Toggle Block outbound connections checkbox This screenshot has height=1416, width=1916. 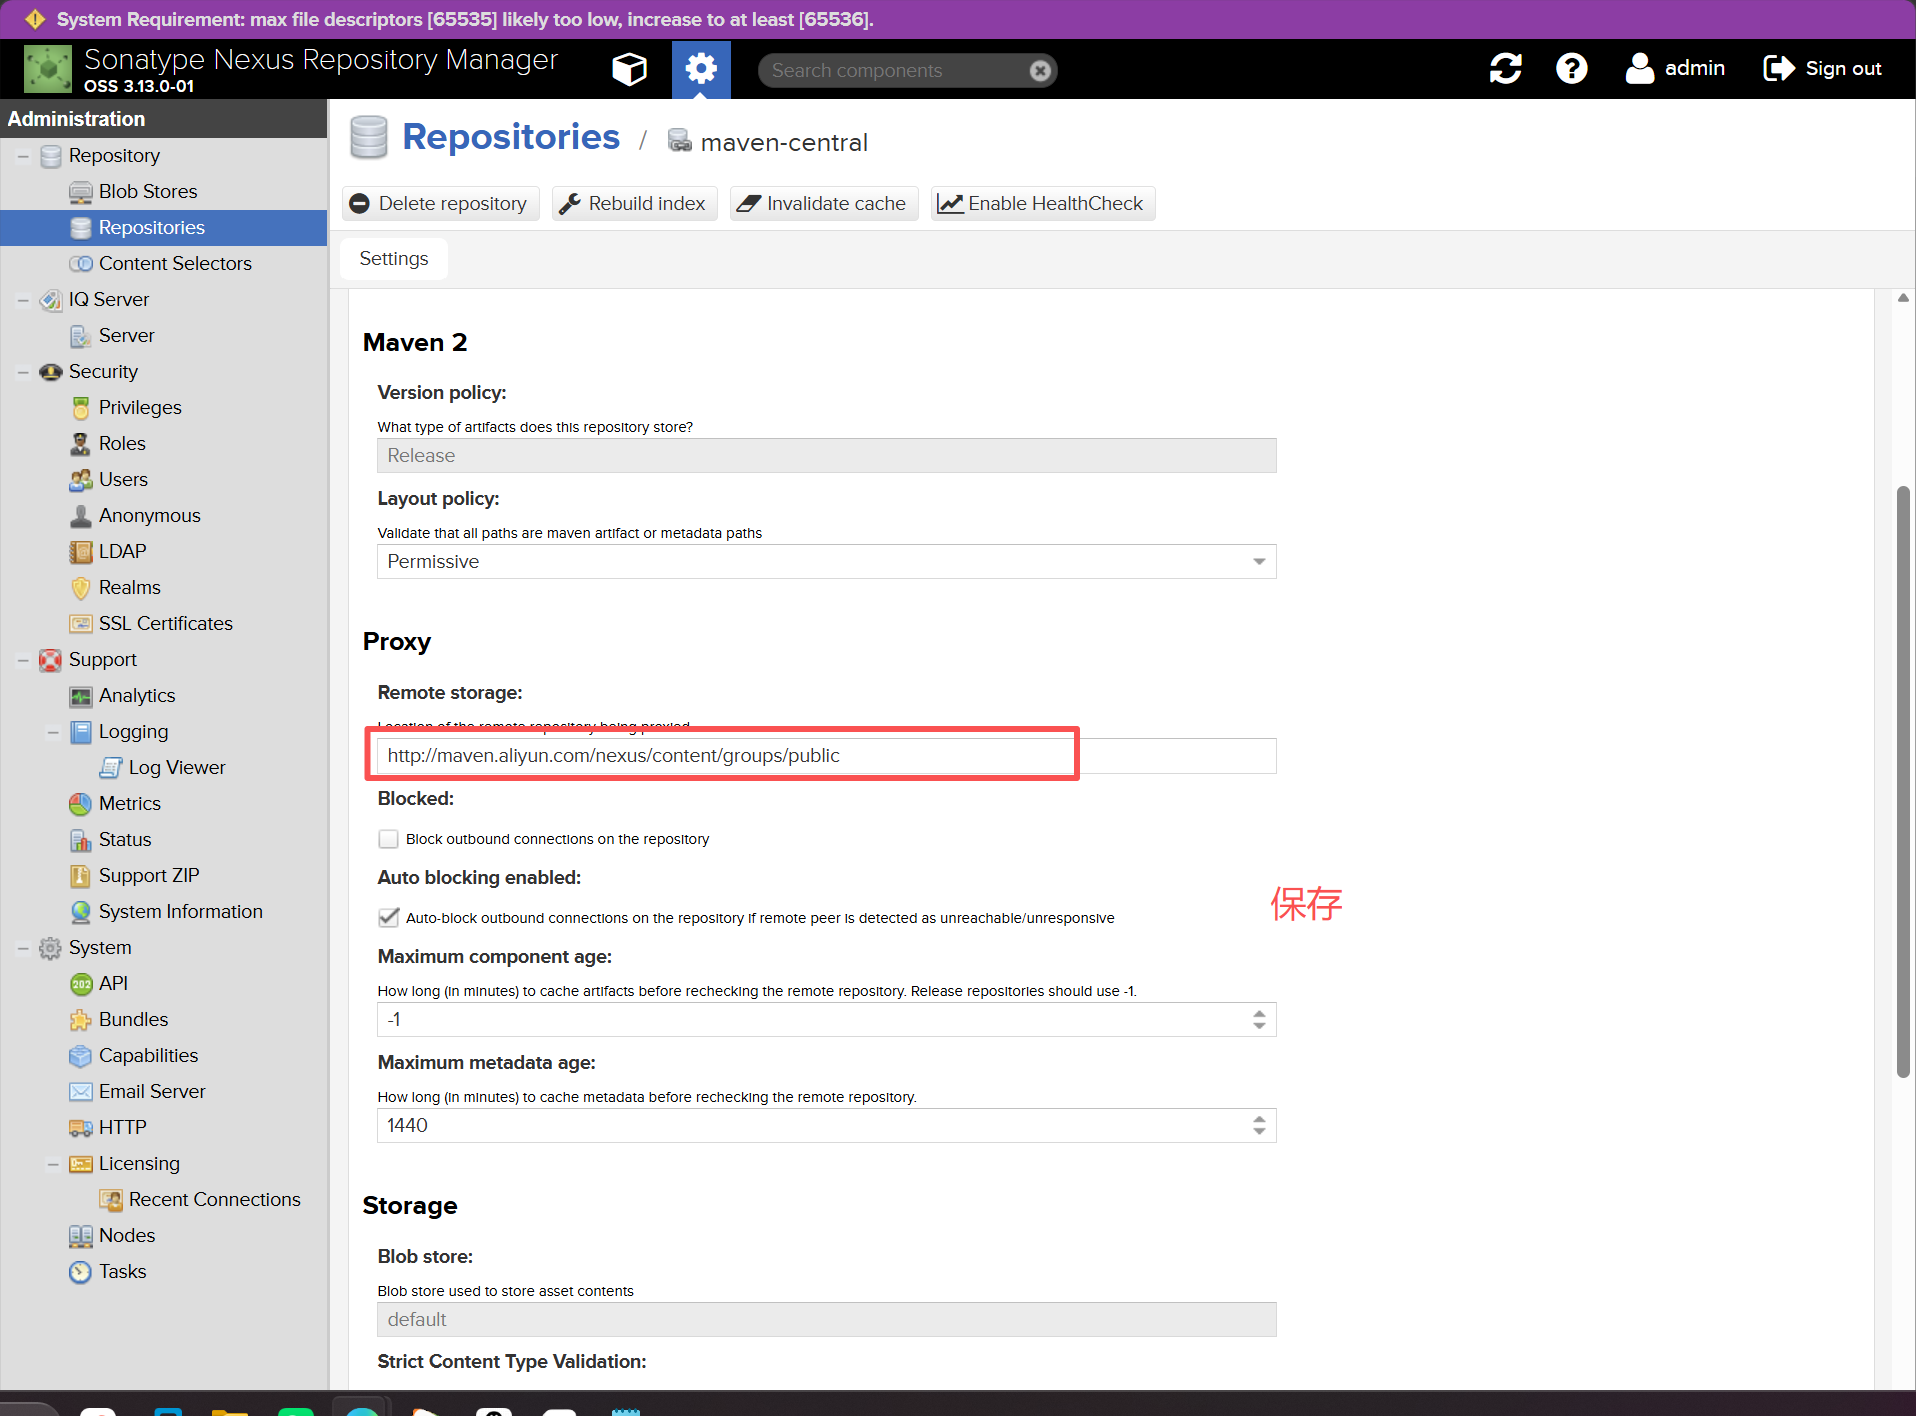(x=389, y=839)
